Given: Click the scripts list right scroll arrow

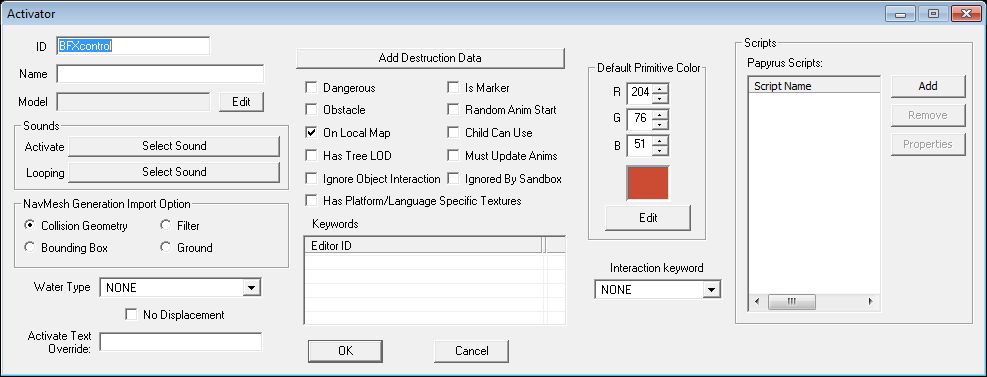Looking at the screenshot, I should pyautogui.click(x=871, y=301).
